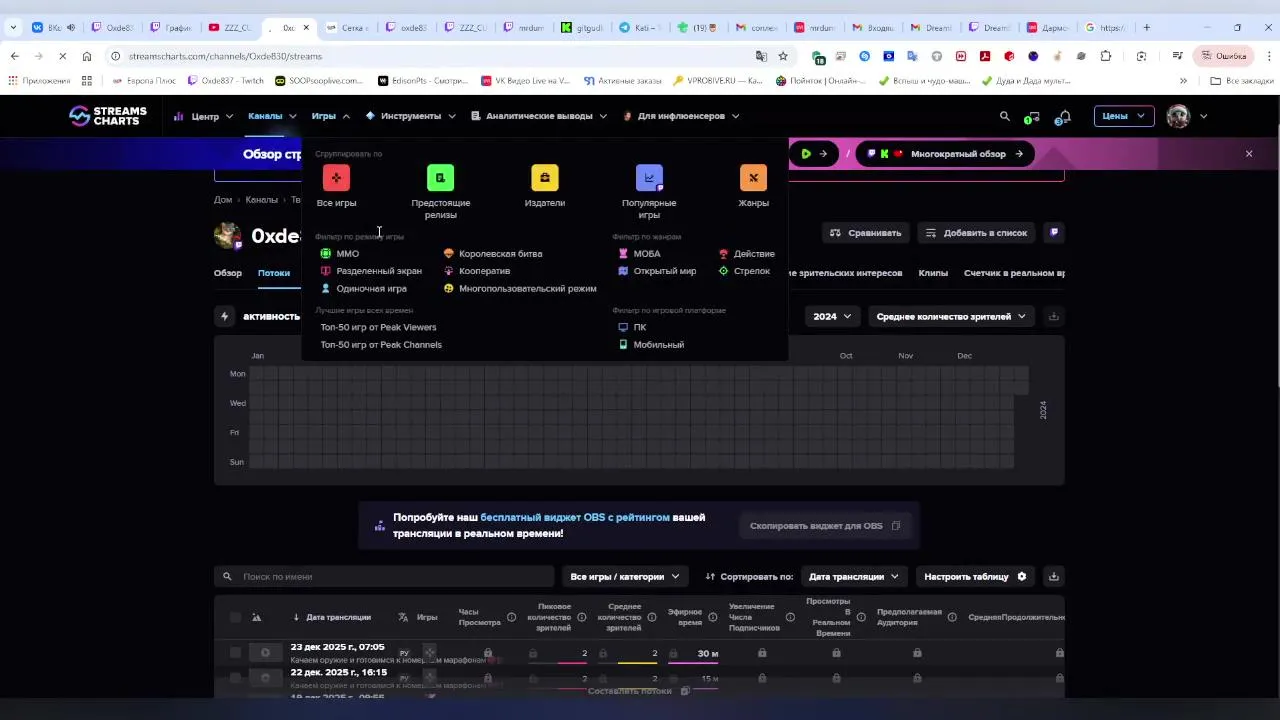Click info icon next to 'Эфирное время'
This screenshot has height=720, width=1280.
pos(713,617)
